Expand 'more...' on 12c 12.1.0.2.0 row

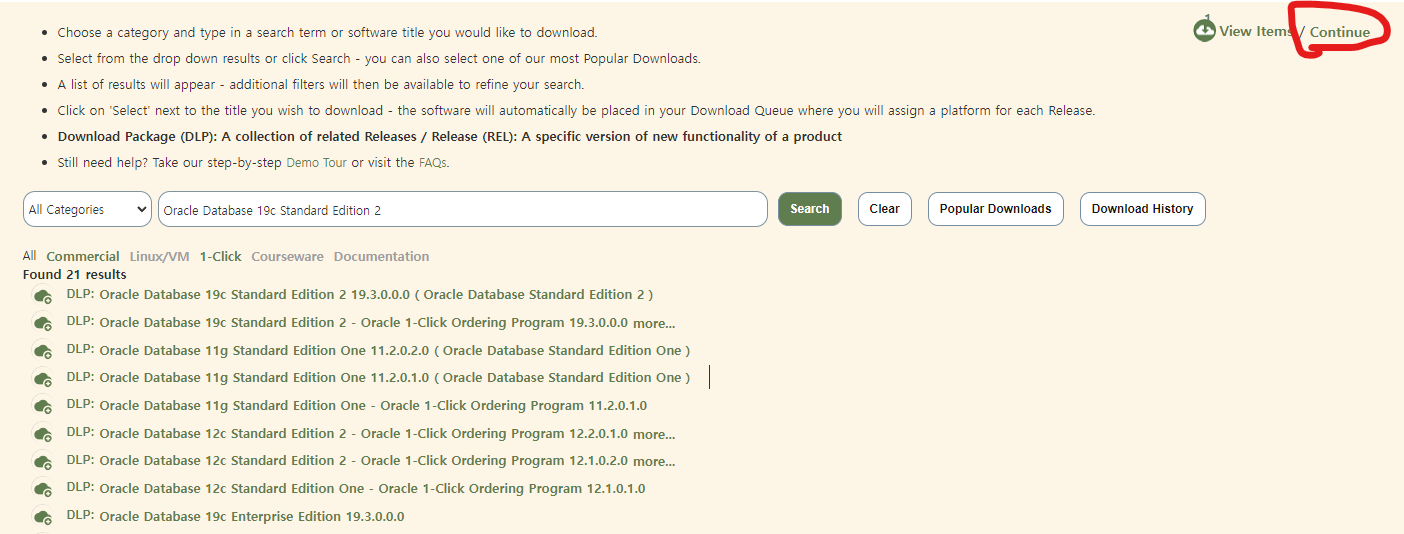click(654, 461)
